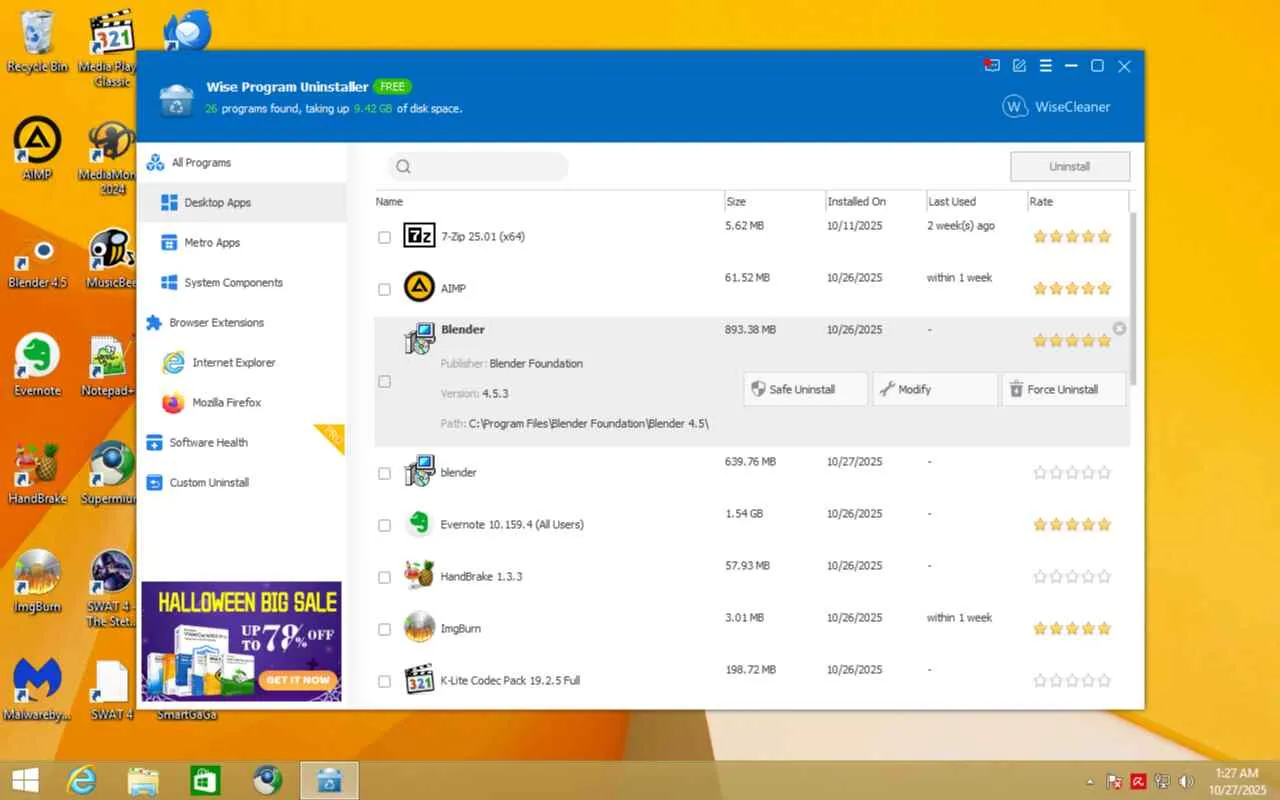
Task: Click the Evernote elephant icon in the program list
Action: point(419,524)
